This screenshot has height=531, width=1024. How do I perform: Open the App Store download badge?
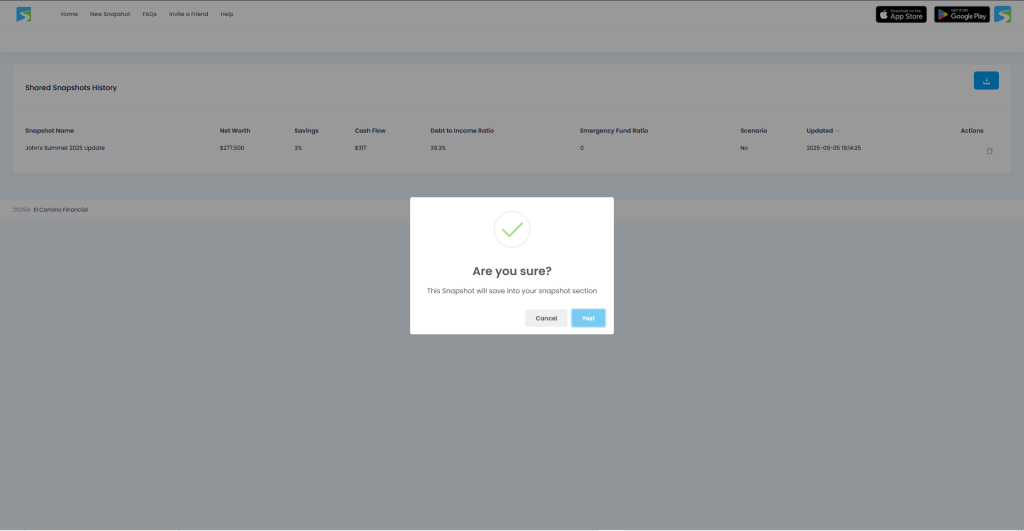pos(901,14)
